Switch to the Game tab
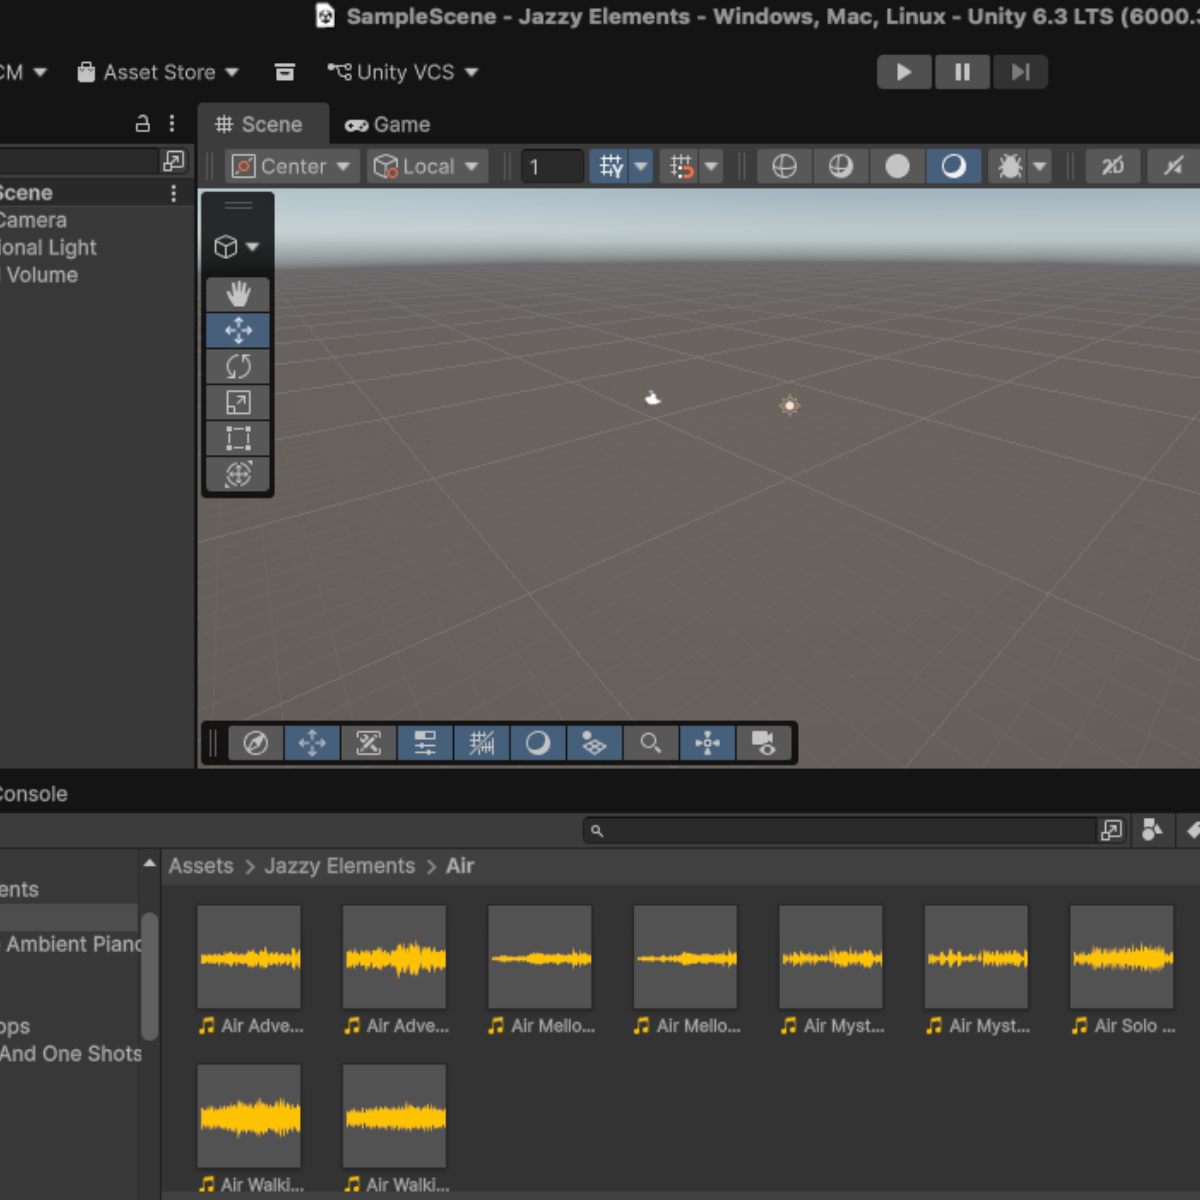This screenshot has height=1200, width=1200. click(x=388, y=125)
